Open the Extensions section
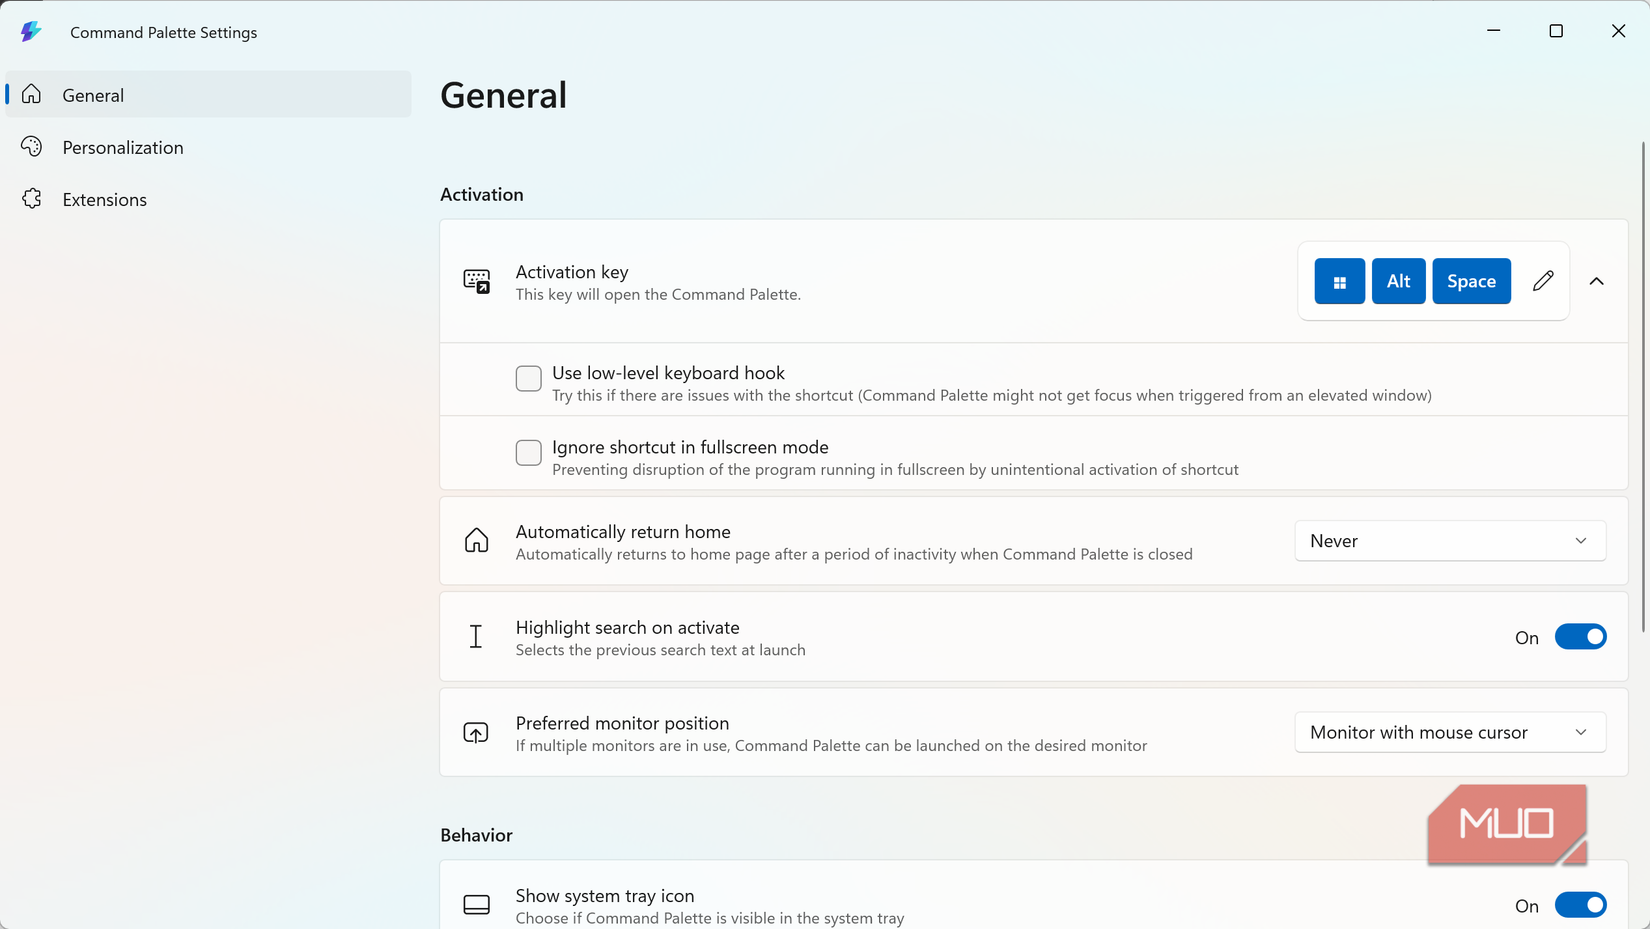This screenshot has height=929, width=1650. [x=104, y=198]
